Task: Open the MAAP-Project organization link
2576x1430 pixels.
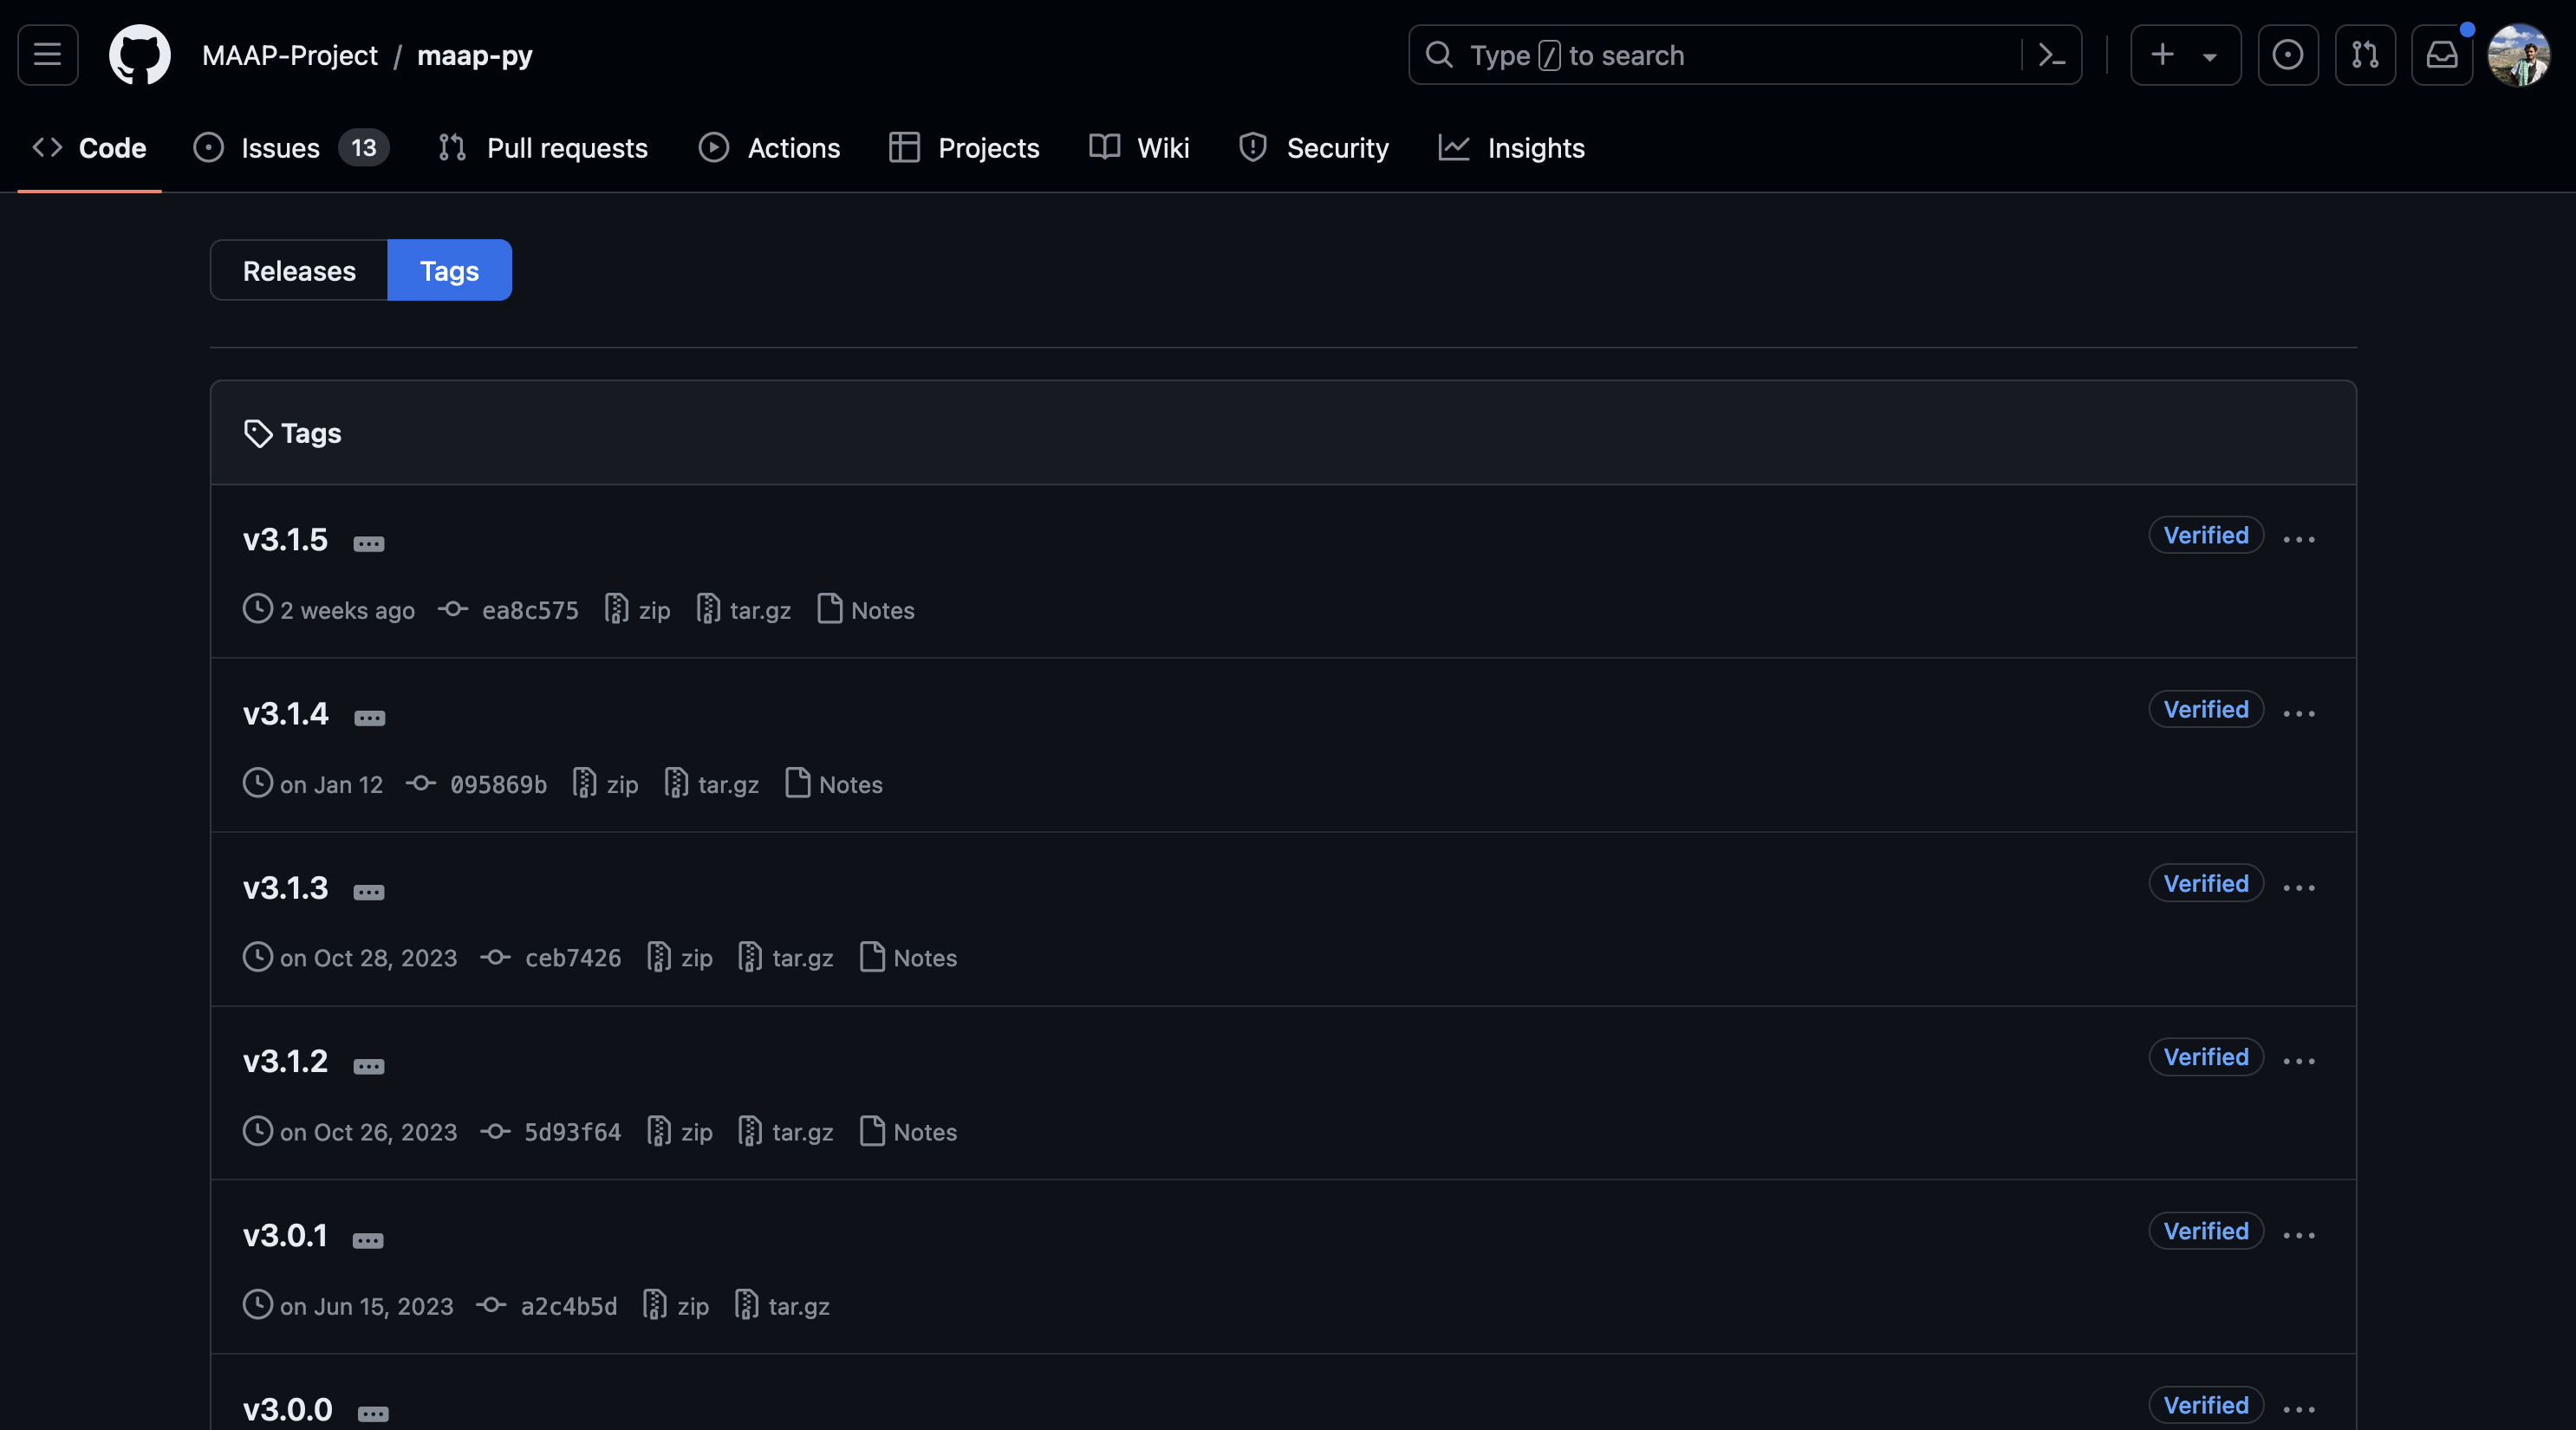Action: 290,55
